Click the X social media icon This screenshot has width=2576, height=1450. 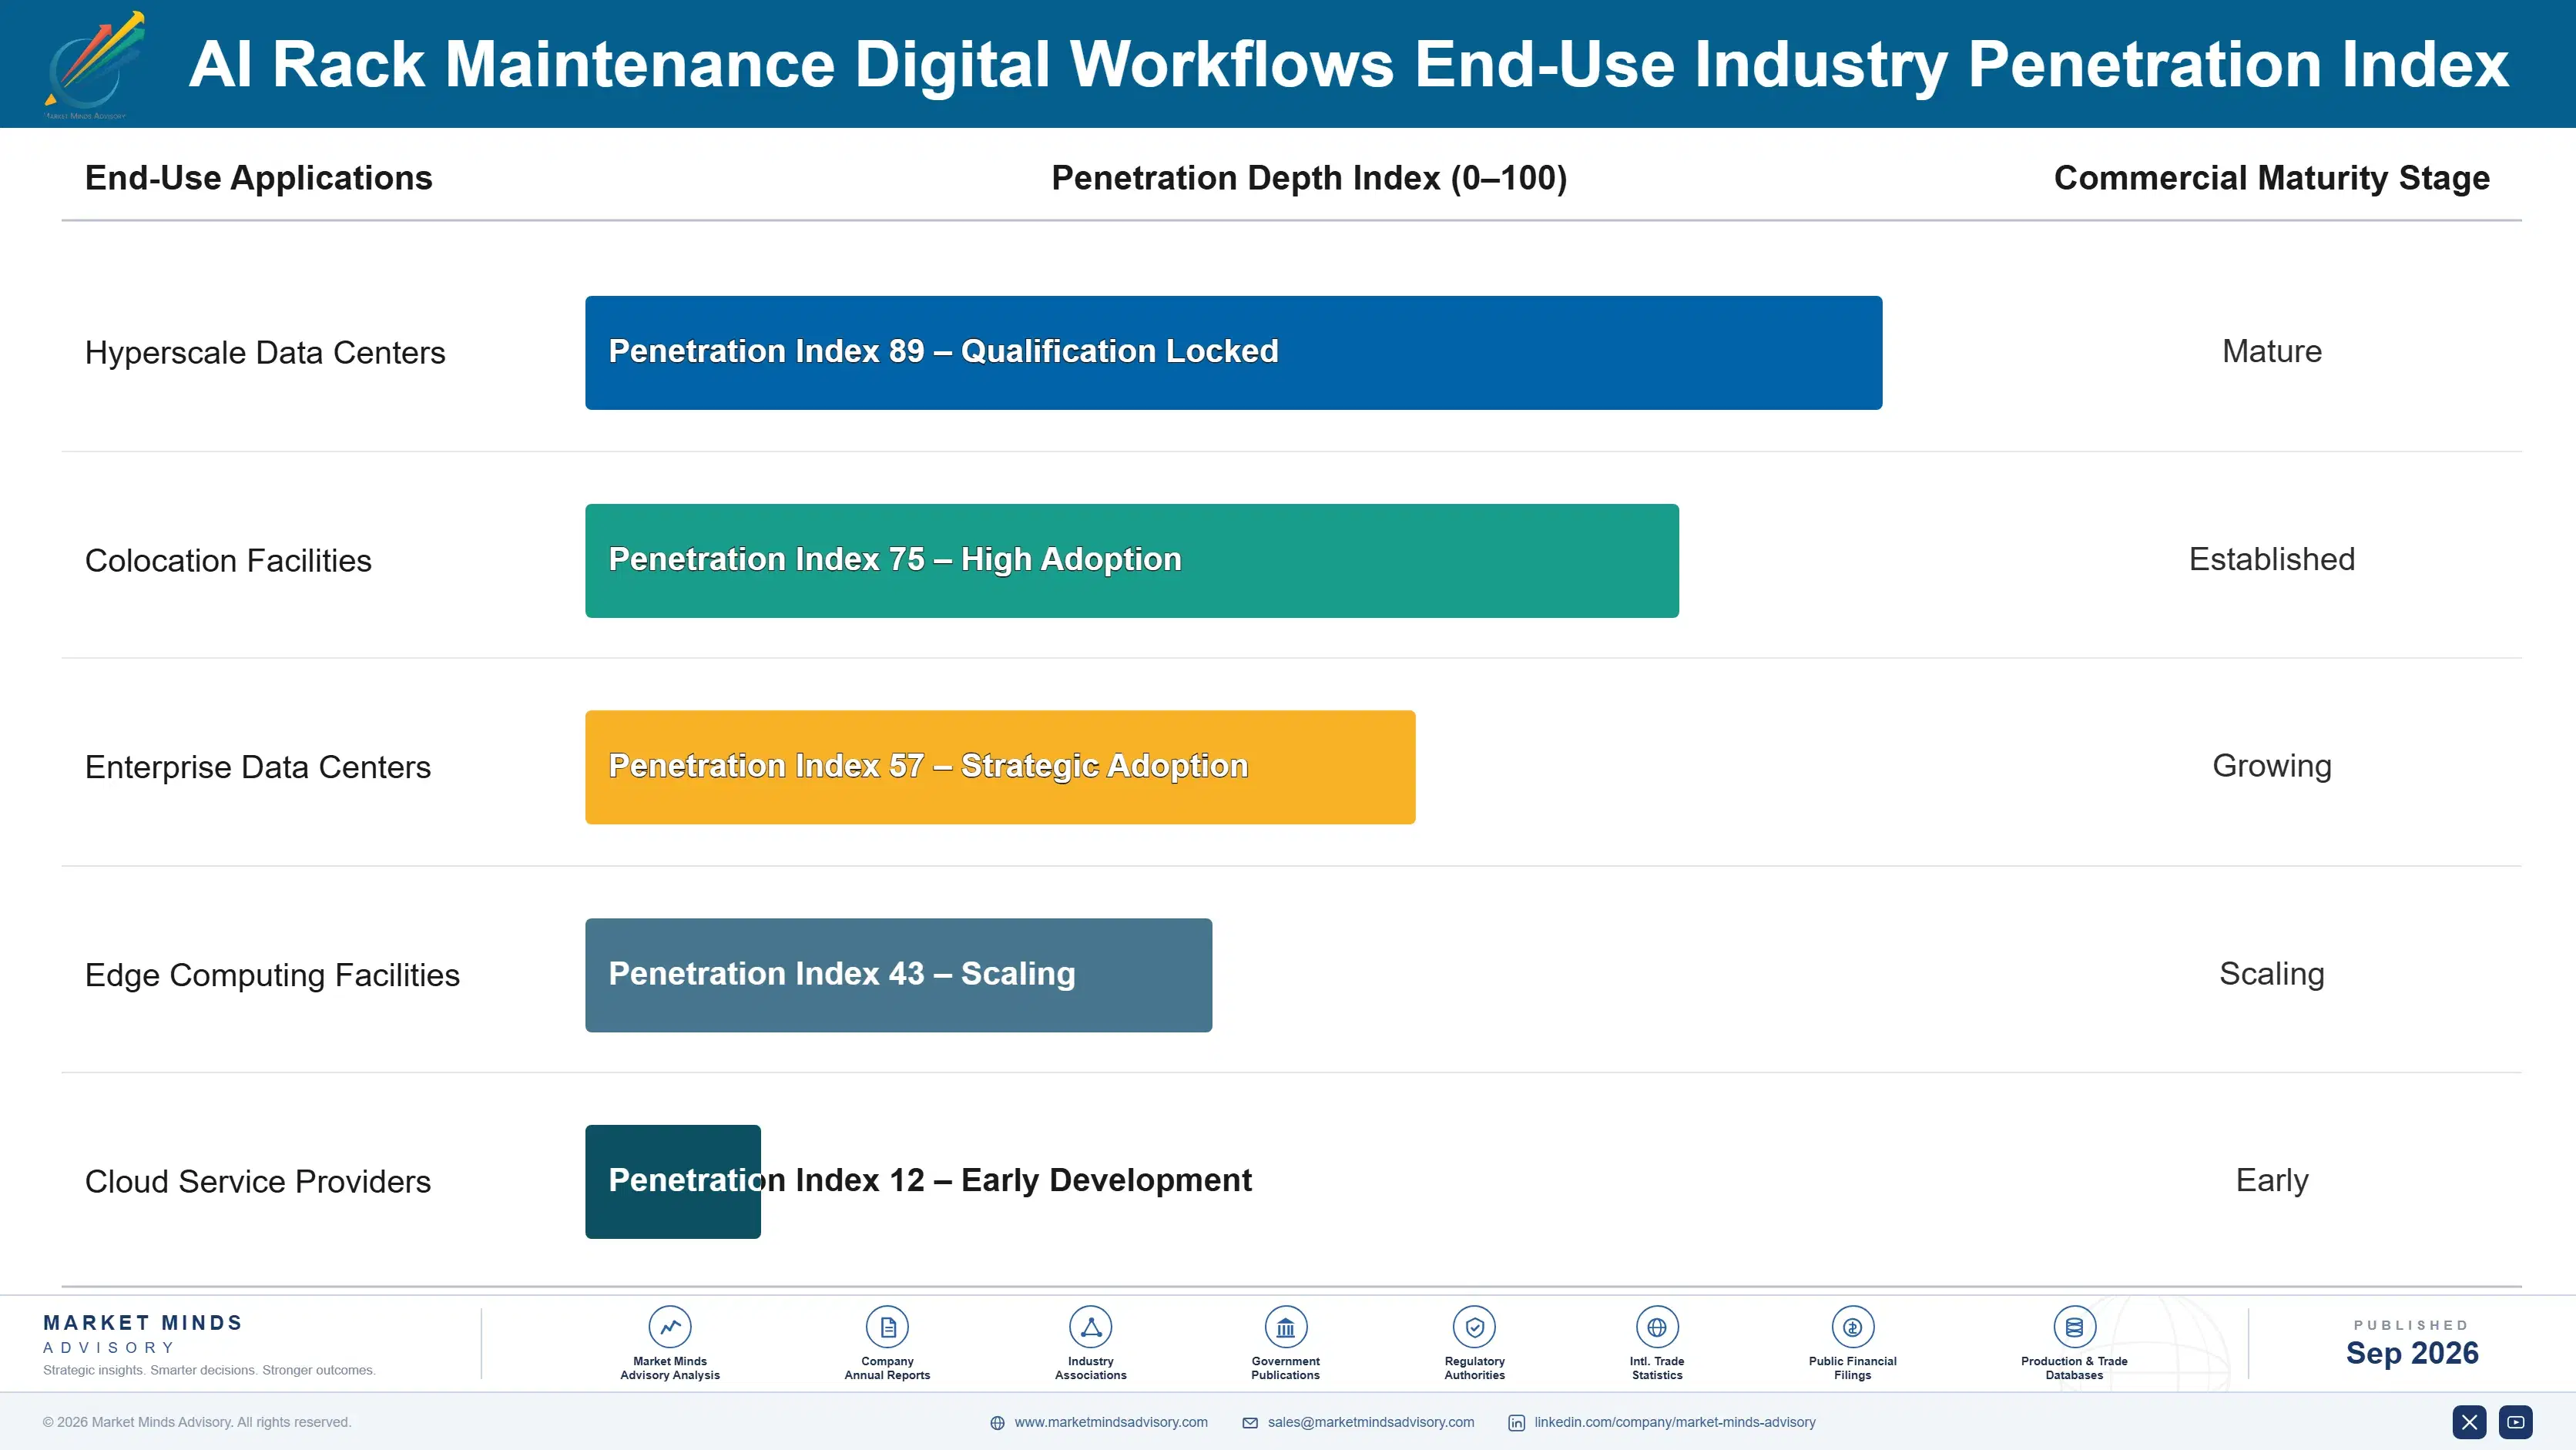pos(2469,1422)
